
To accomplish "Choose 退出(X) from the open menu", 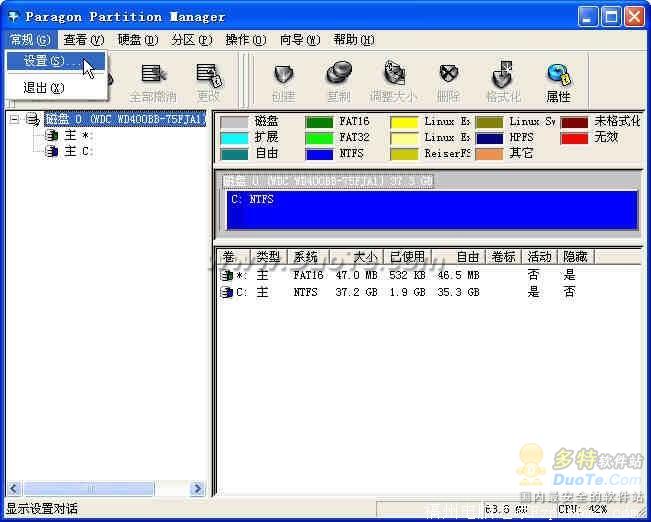I will [x=56, y=88].
